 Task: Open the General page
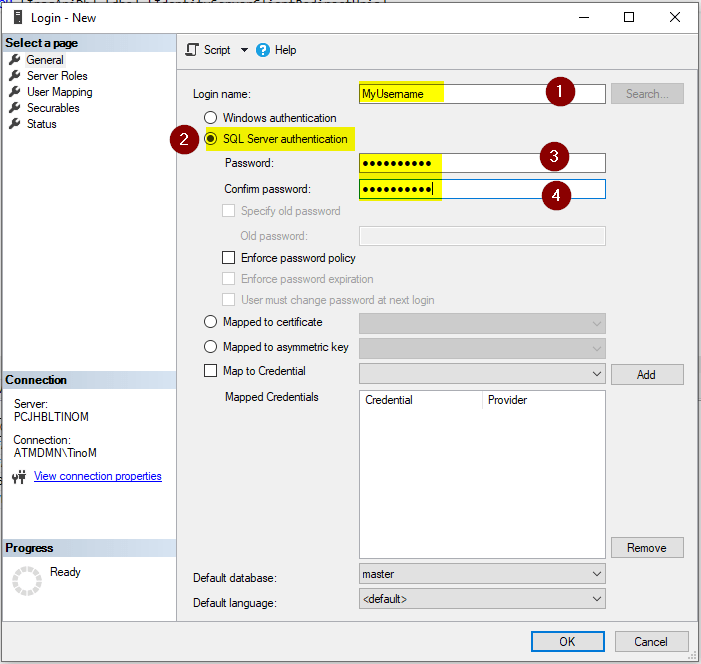pos(45,59)
